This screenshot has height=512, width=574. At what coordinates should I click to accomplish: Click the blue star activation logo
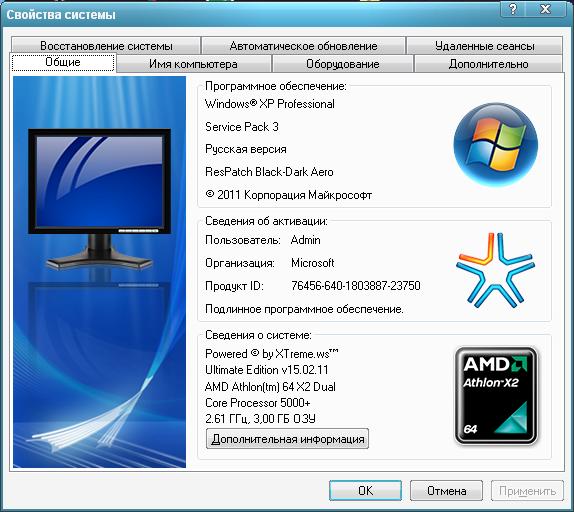click(495, 269)
